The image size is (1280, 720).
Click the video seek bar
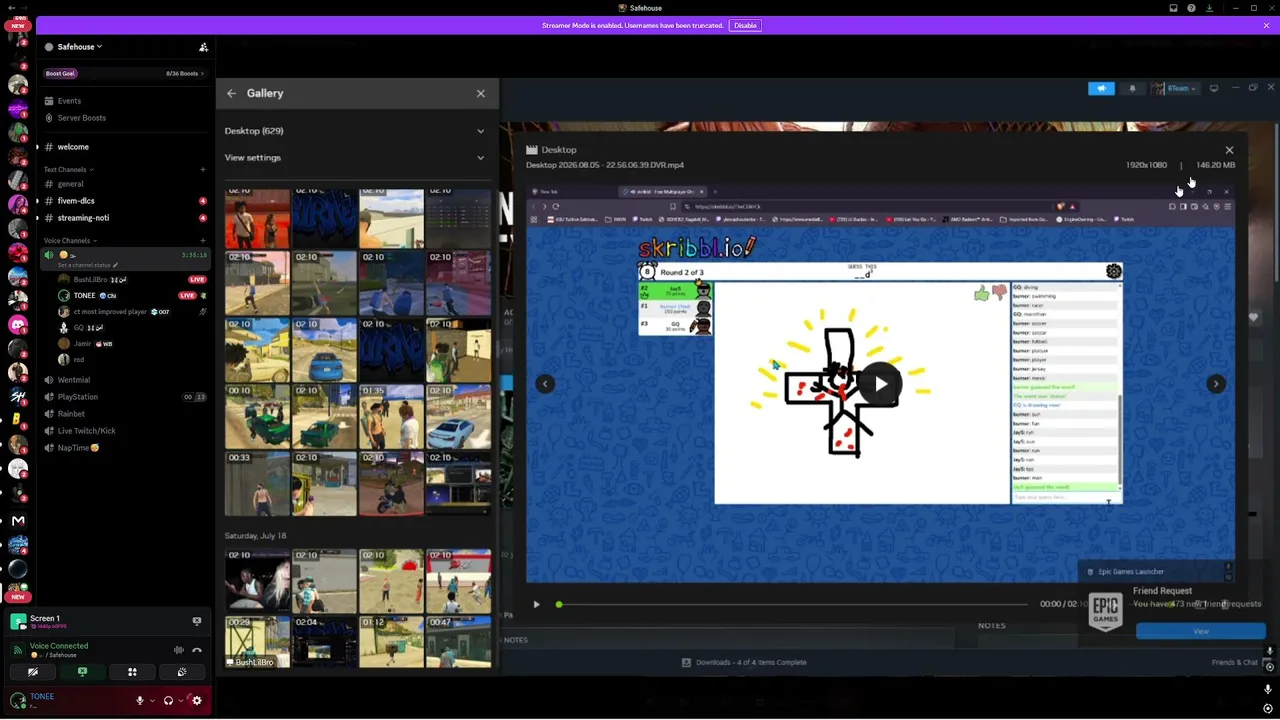point(792,604)
